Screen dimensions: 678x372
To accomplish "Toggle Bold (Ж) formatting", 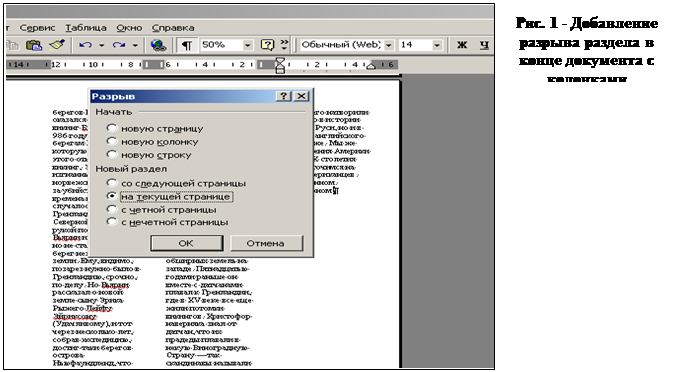I will (x=462, y=45).
